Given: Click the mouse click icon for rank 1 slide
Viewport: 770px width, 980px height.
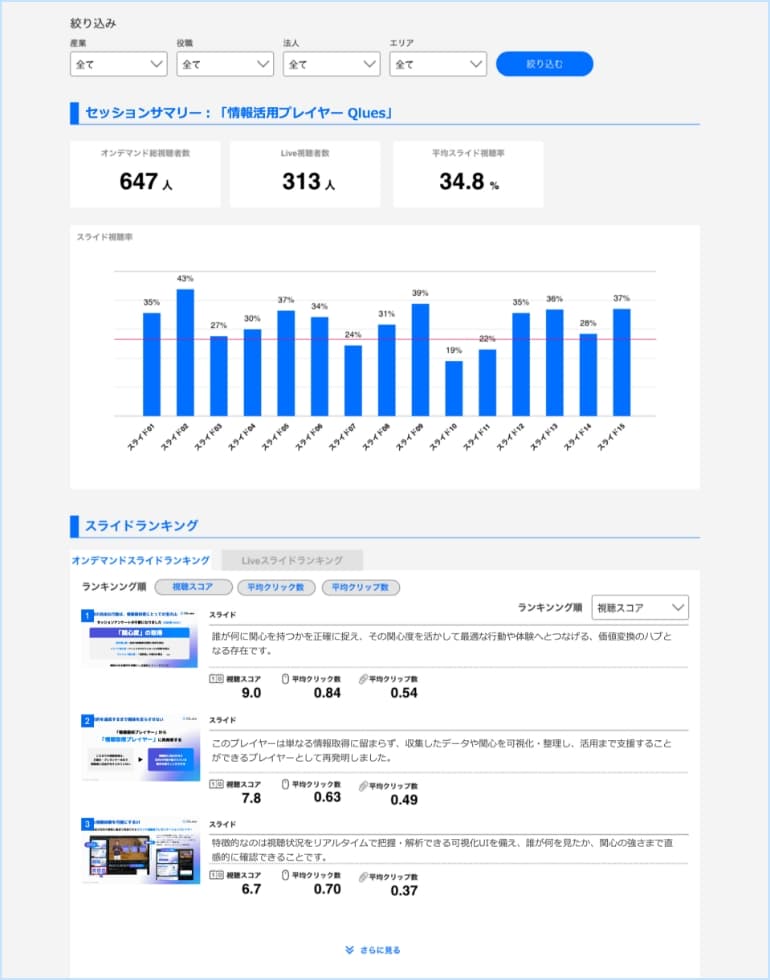Looking at the screenshot, I should [x=285, y=679].
